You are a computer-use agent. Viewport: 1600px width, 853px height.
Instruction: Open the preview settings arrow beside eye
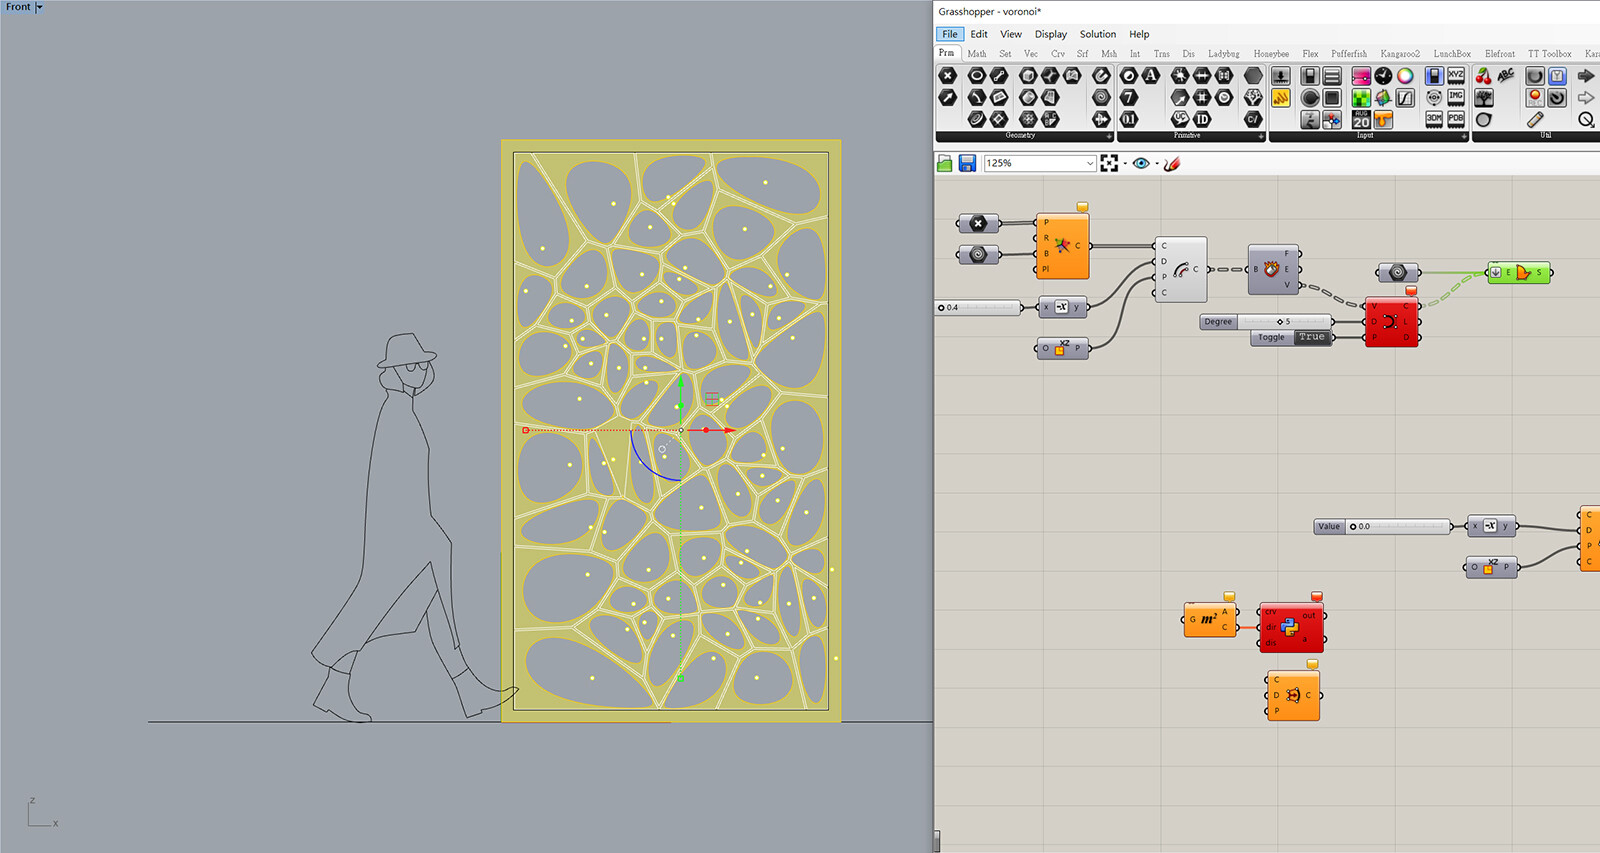[x=1157, y=163]
